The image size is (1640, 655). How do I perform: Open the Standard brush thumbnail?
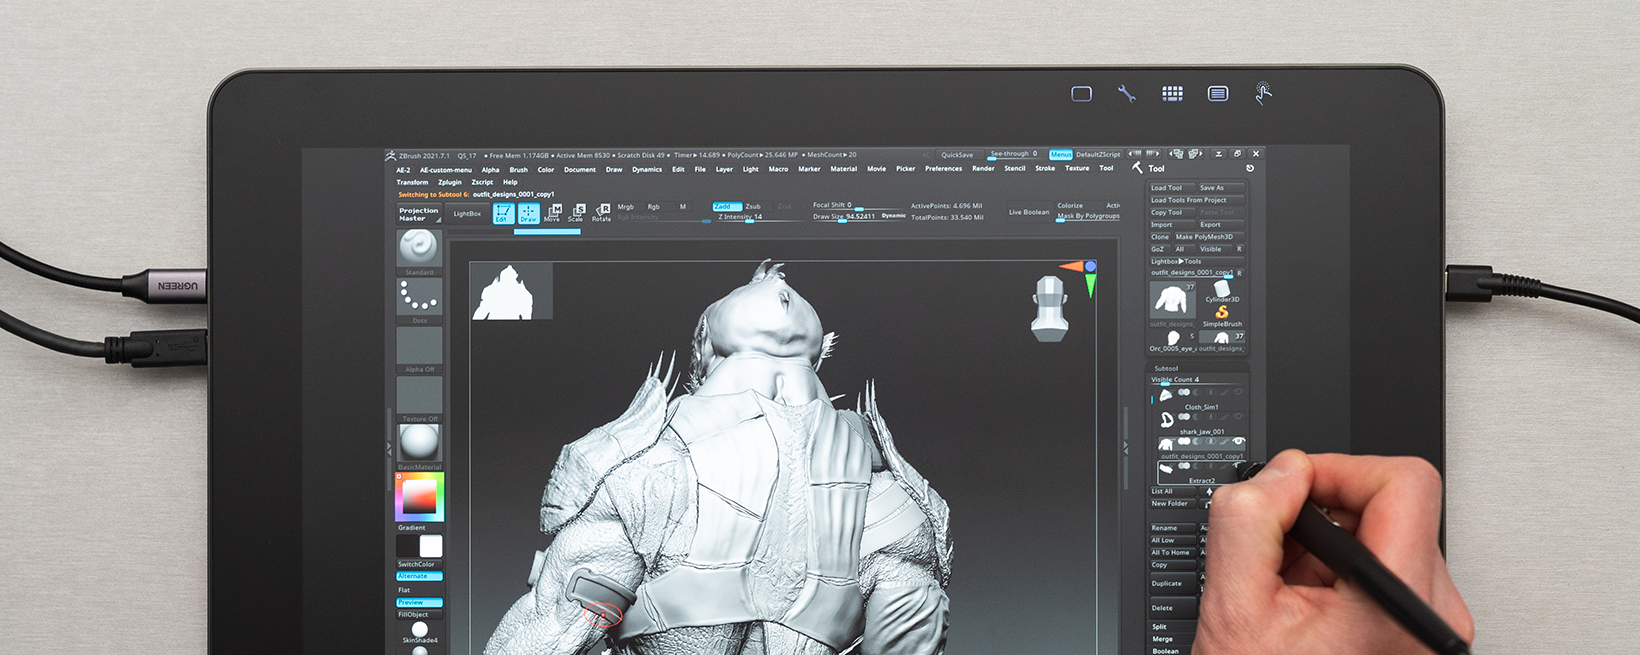click(419, 248)
